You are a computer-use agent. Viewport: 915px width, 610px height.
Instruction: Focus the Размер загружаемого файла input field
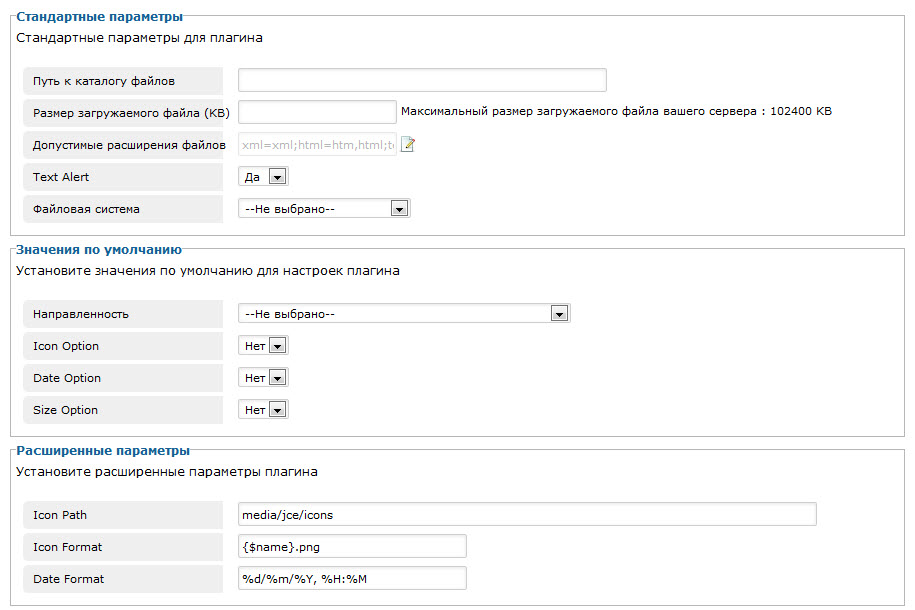pos(317,112)
